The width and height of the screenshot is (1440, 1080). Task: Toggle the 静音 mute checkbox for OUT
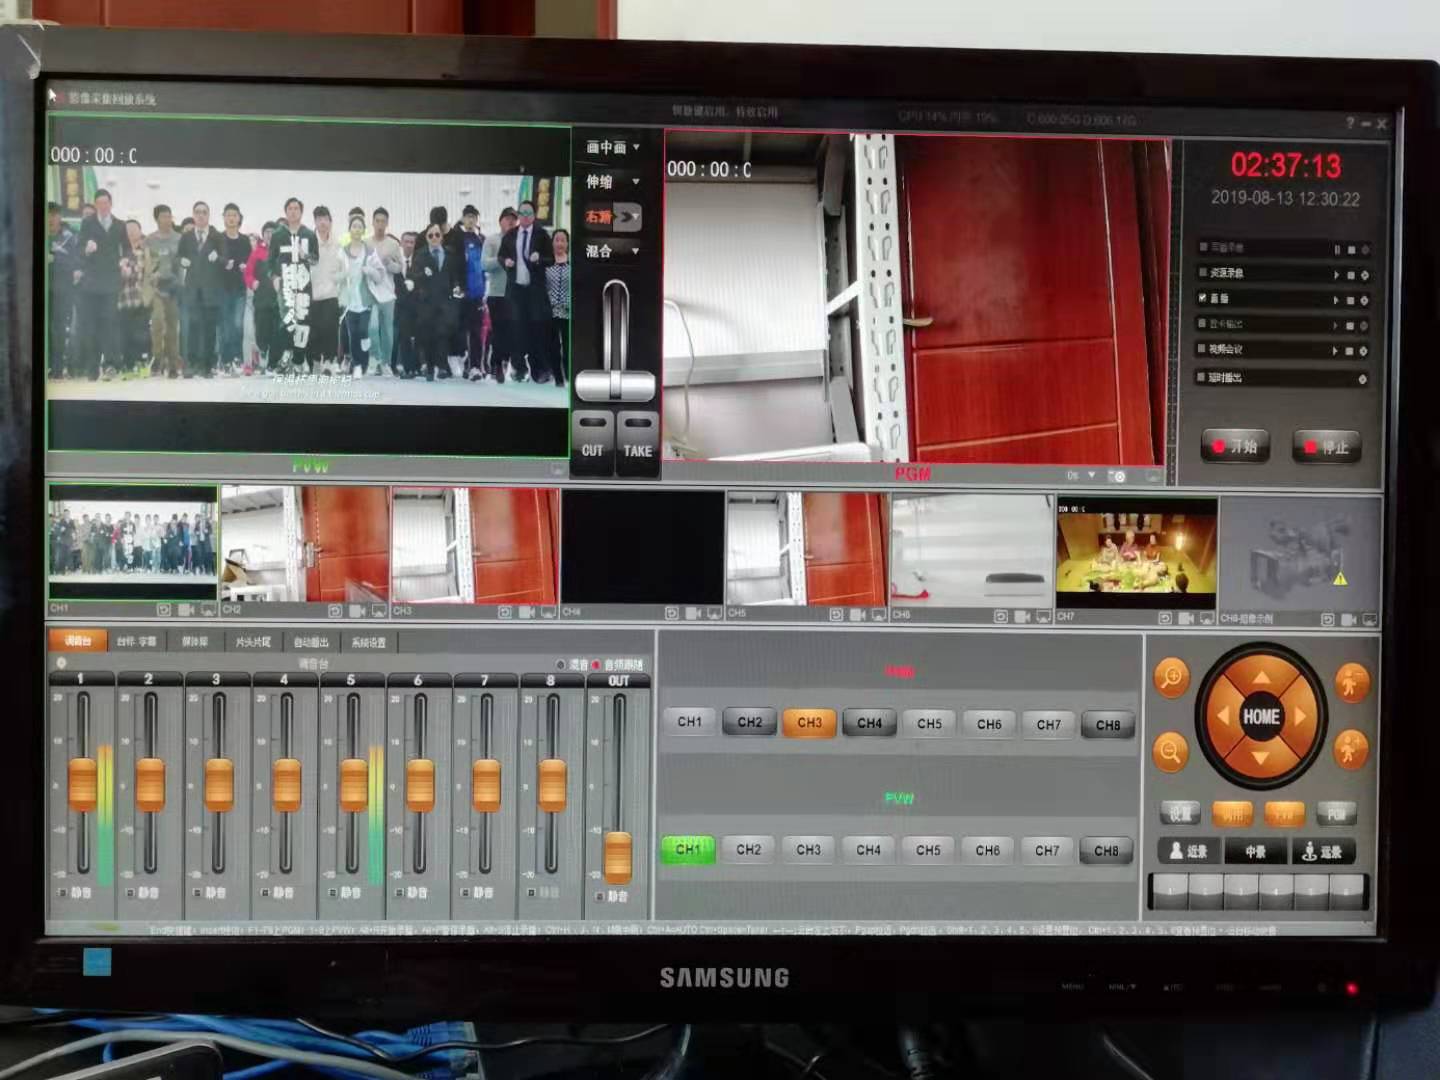click(x=599, y=897)
